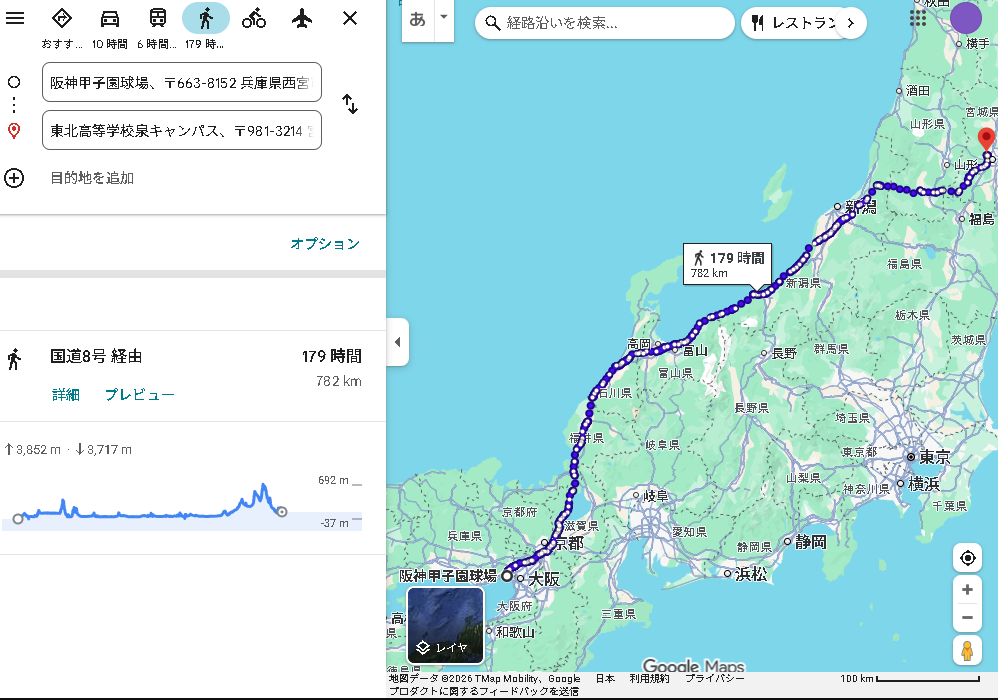Center map on your current location
The height and width of the screenshot is (700, 998).
pos(967,558)
